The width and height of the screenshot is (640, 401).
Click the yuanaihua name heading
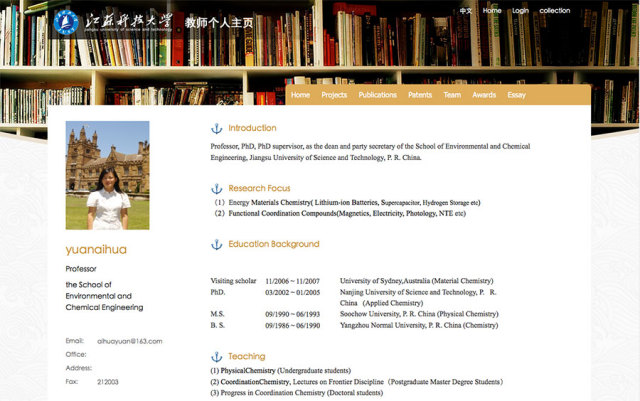96,249
